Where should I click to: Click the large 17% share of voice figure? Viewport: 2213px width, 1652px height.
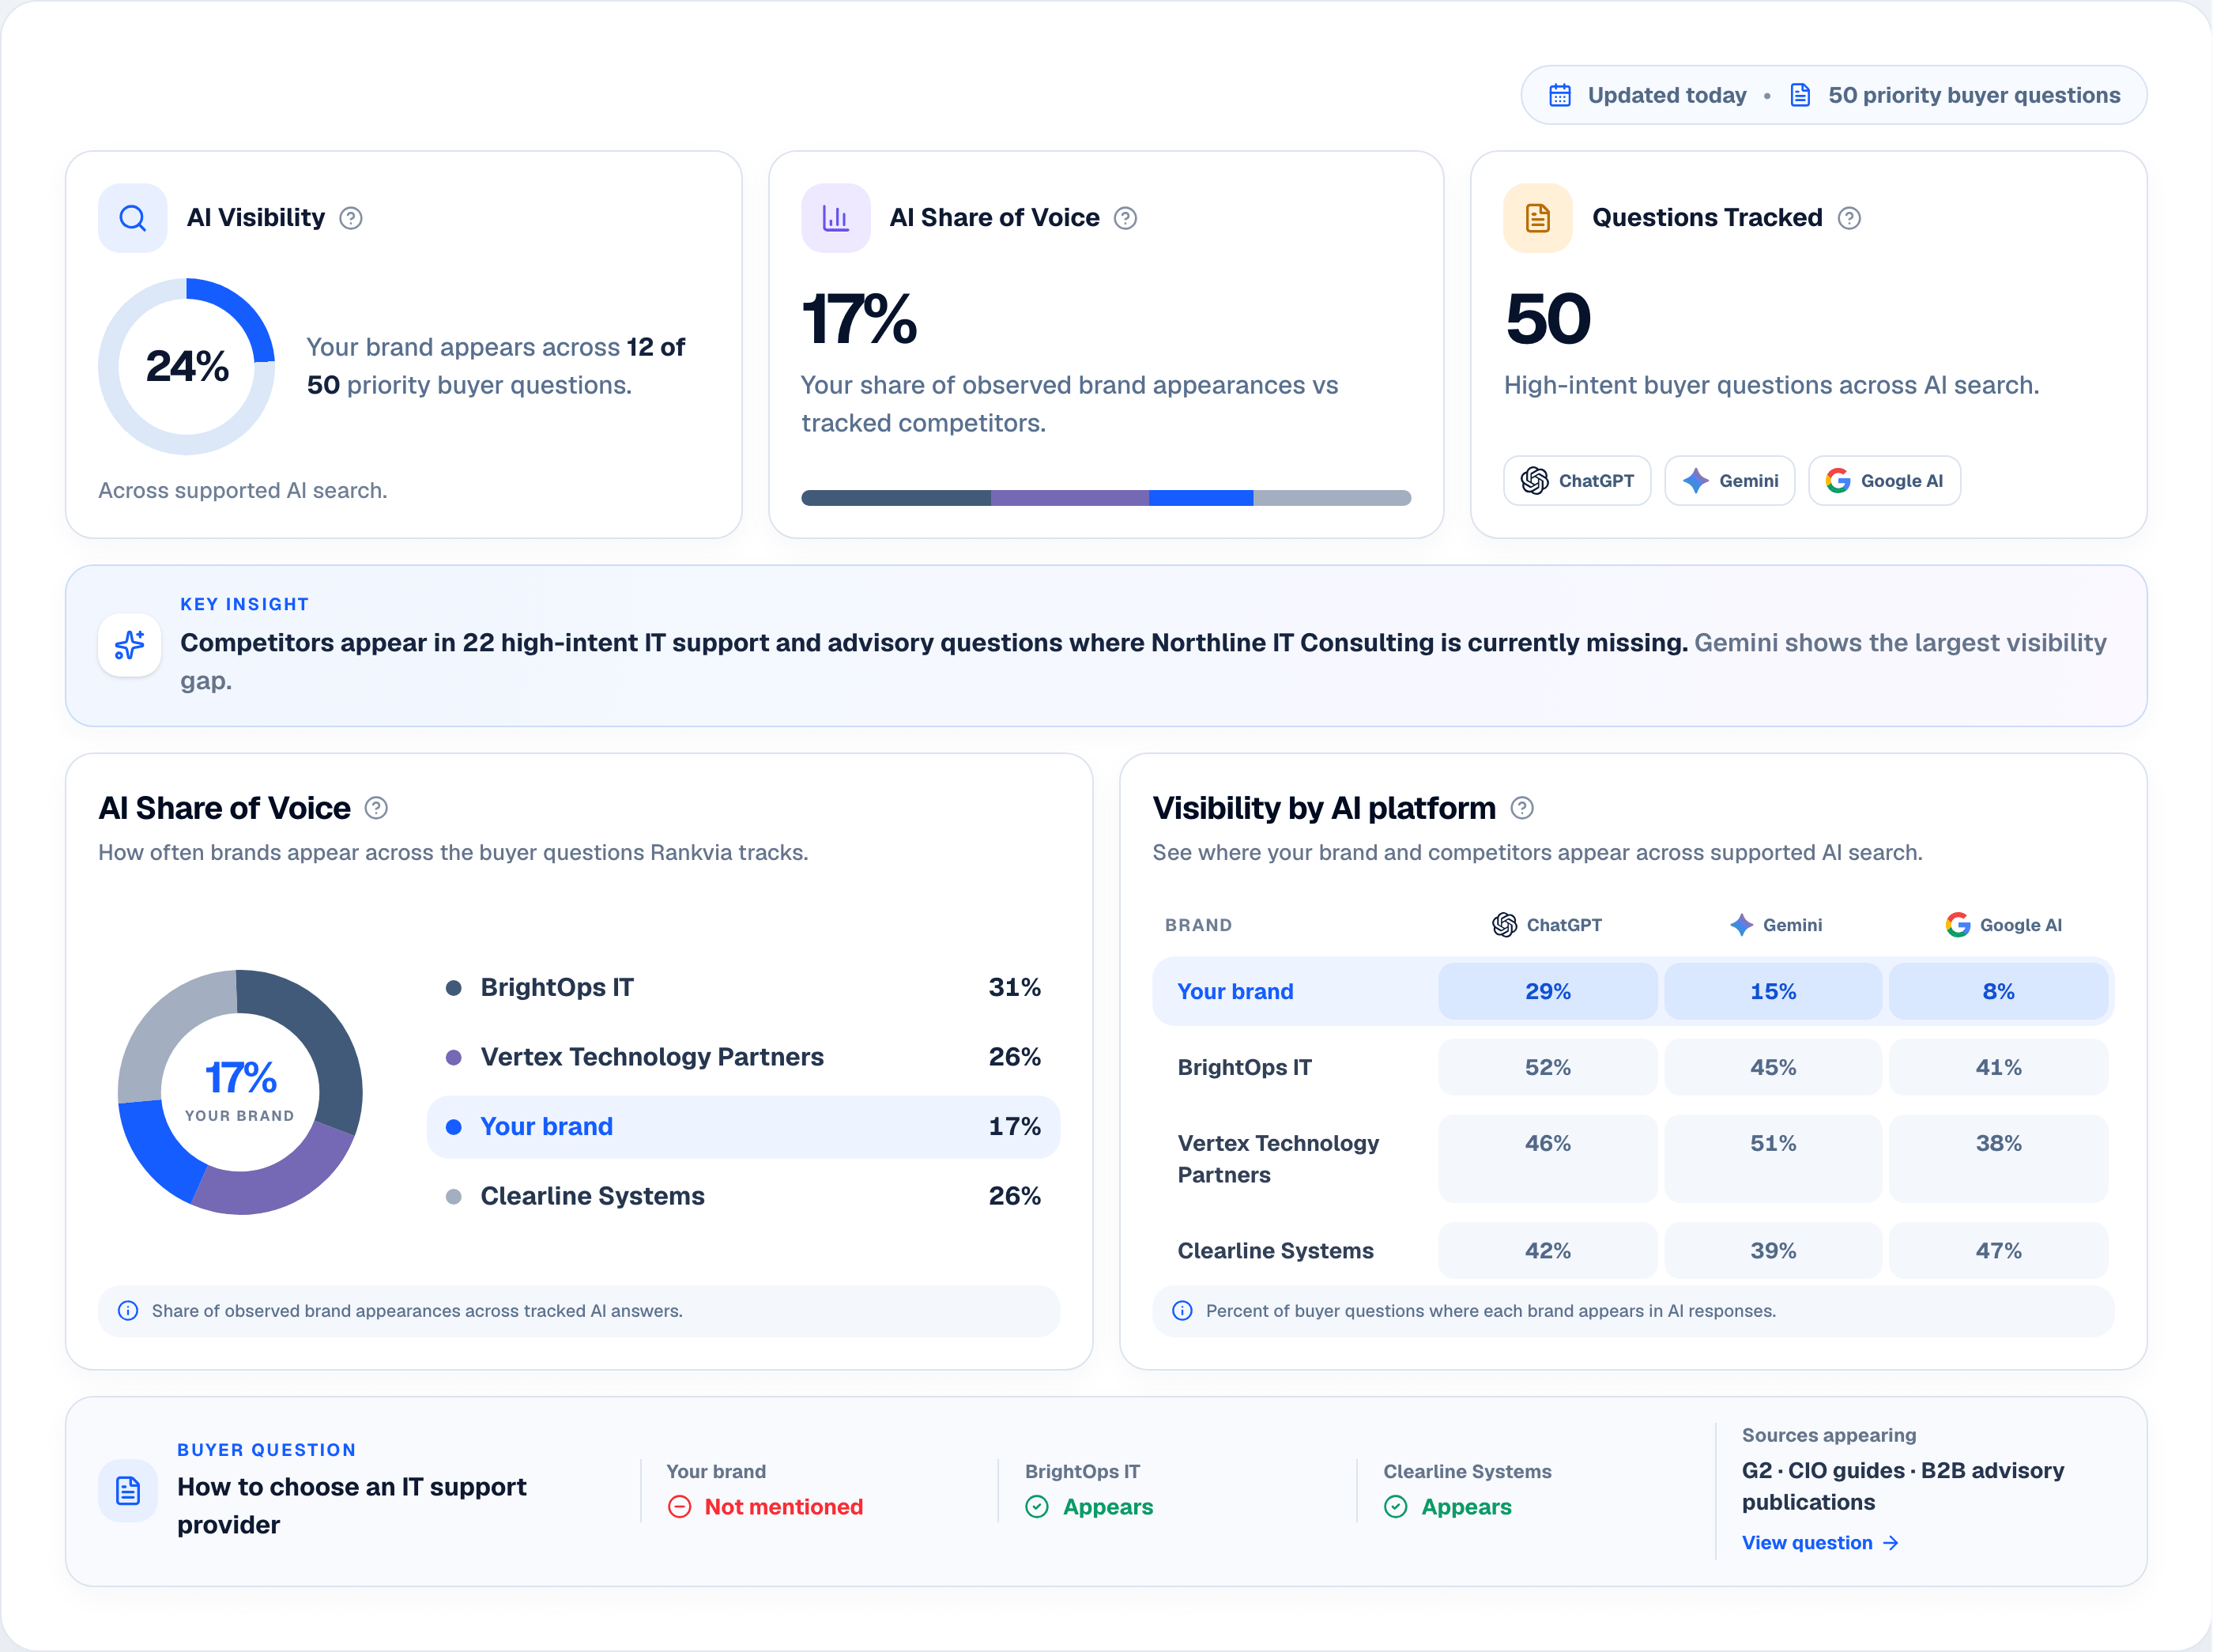point(859,319)
